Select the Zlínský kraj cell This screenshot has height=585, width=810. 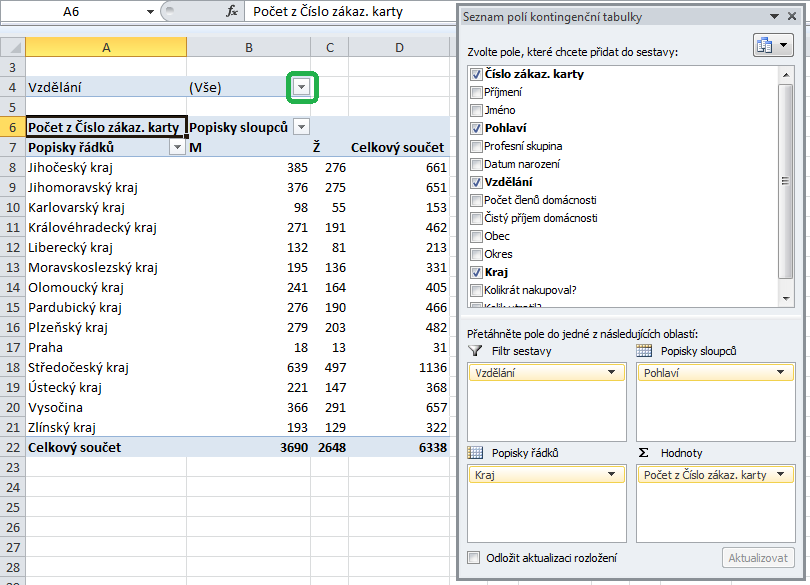(x=106, y=427)
